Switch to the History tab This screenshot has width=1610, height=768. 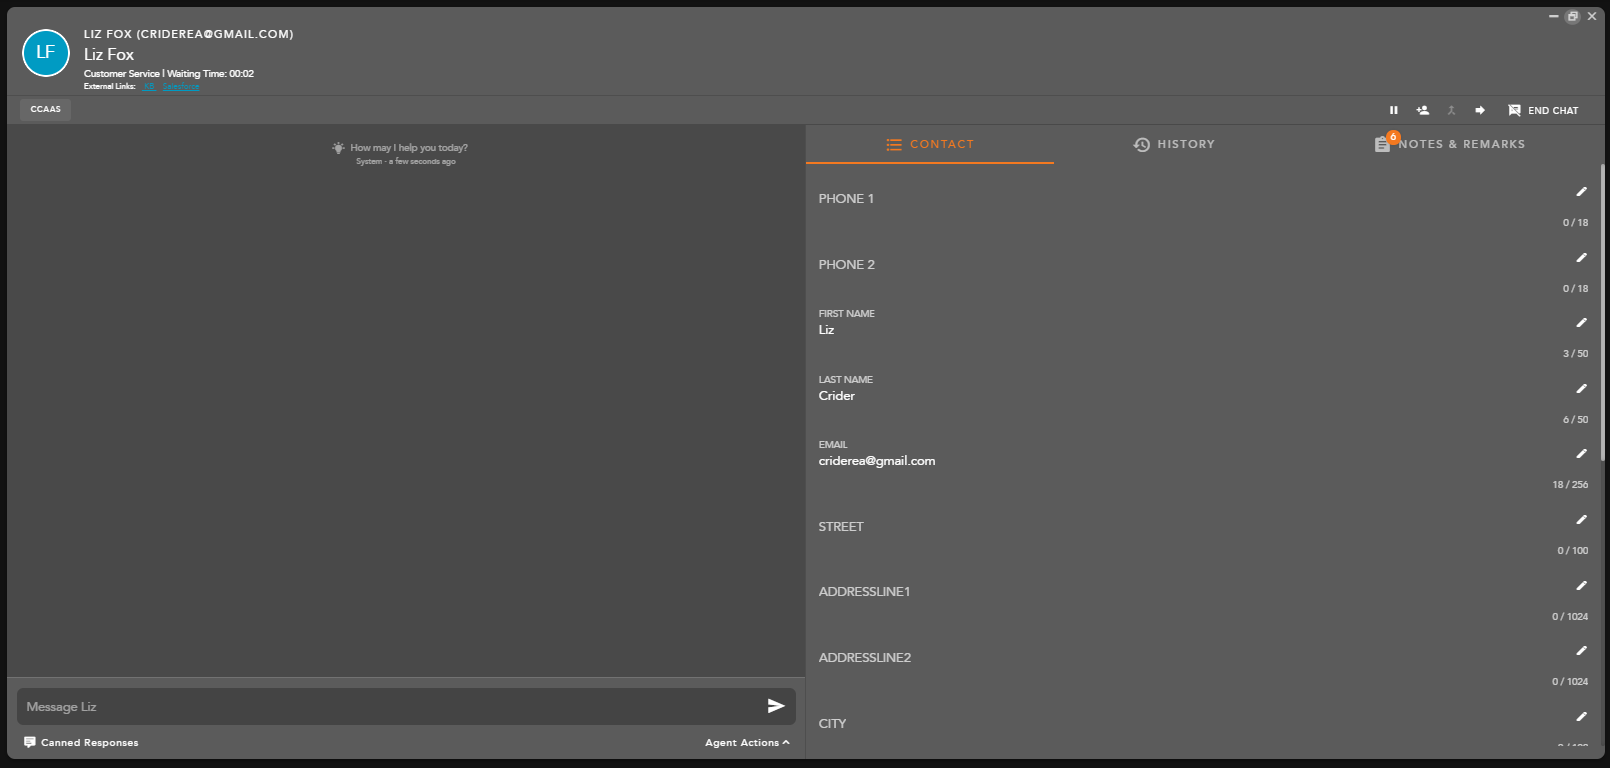[x=1174, y=144]
